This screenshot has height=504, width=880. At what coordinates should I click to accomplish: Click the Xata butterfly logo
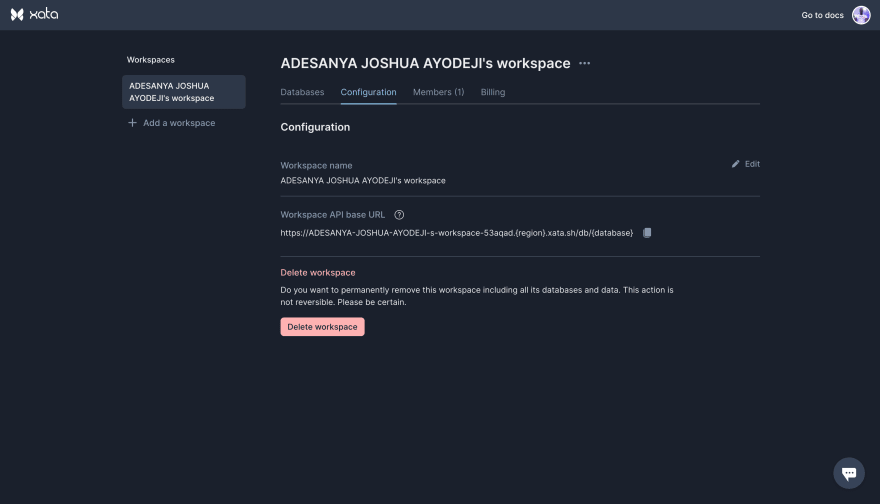pyautogui.click(x=17, y=15)
